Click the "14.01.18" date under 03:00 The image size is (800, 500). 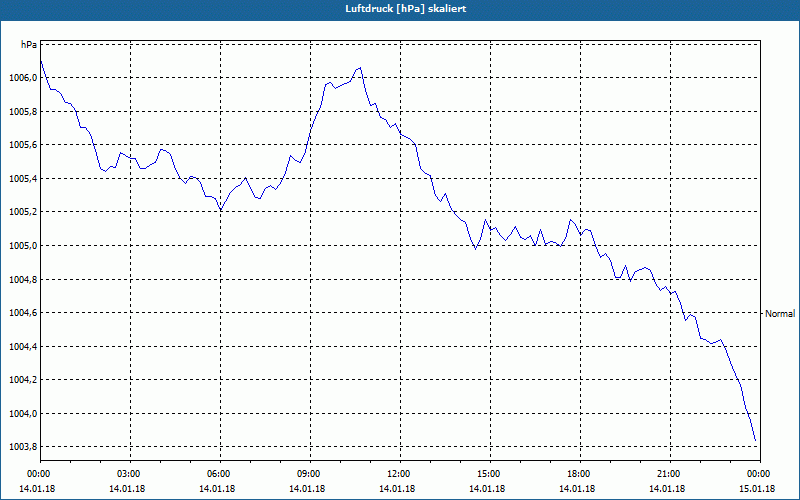(x=127, y=489)
